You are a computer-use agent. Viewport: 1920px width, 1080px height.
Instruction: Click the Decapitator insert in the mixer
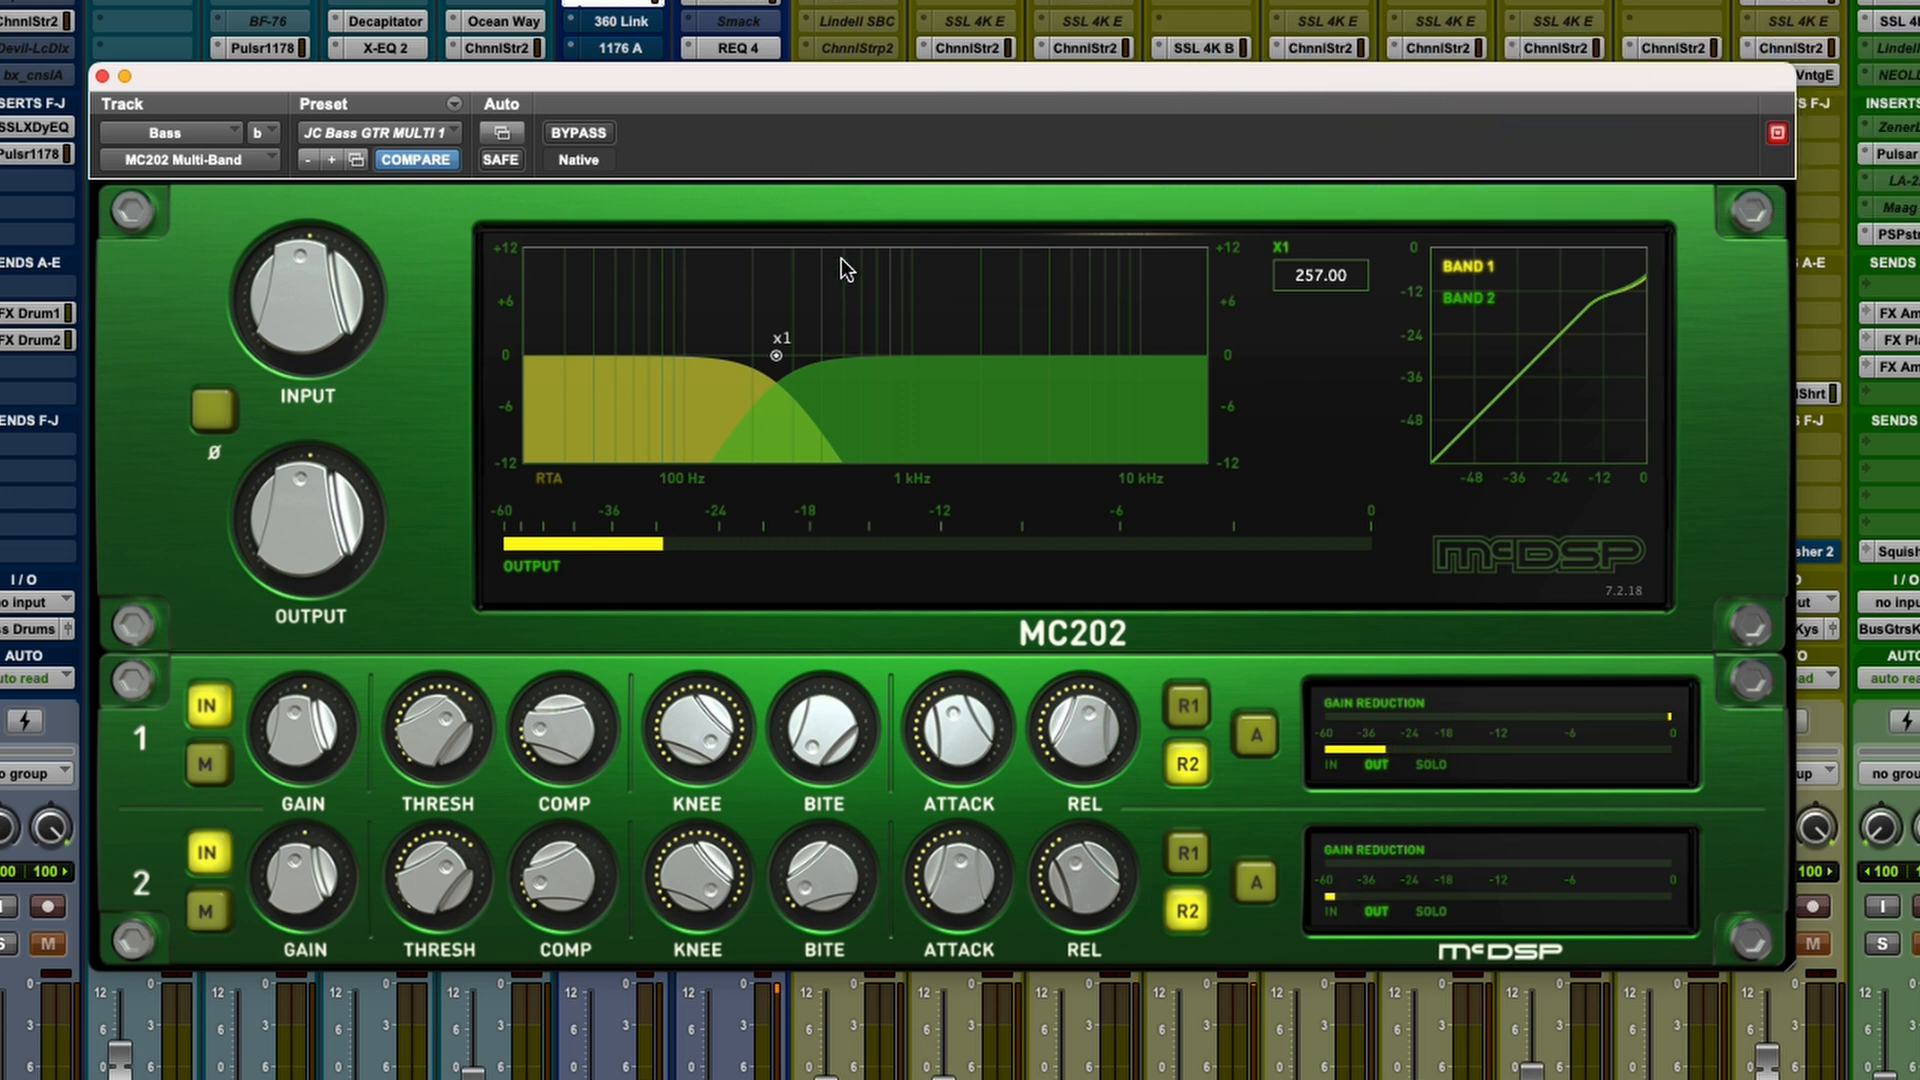385,21
